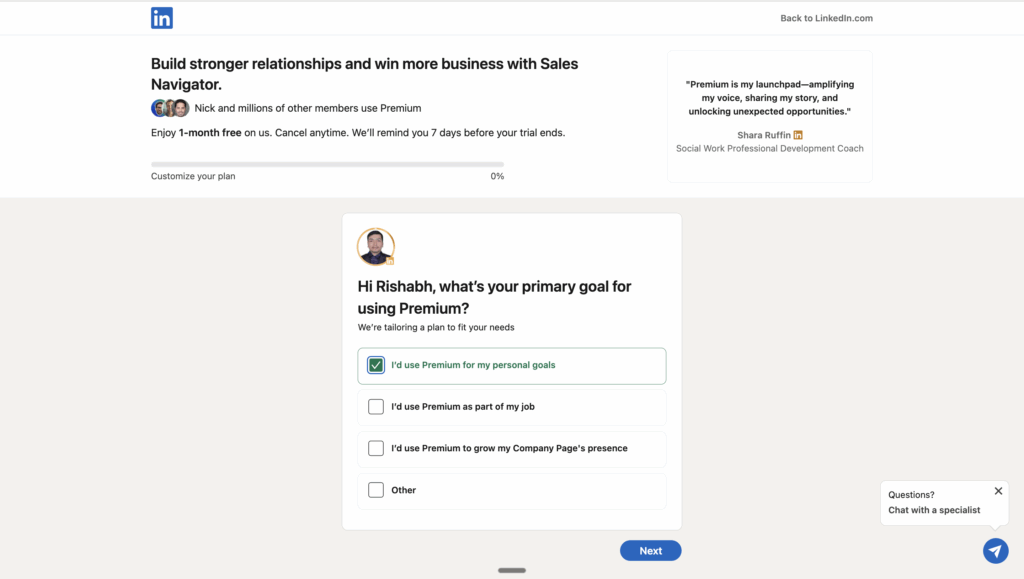Close the Questions chat popup

[x=998, y=491]
